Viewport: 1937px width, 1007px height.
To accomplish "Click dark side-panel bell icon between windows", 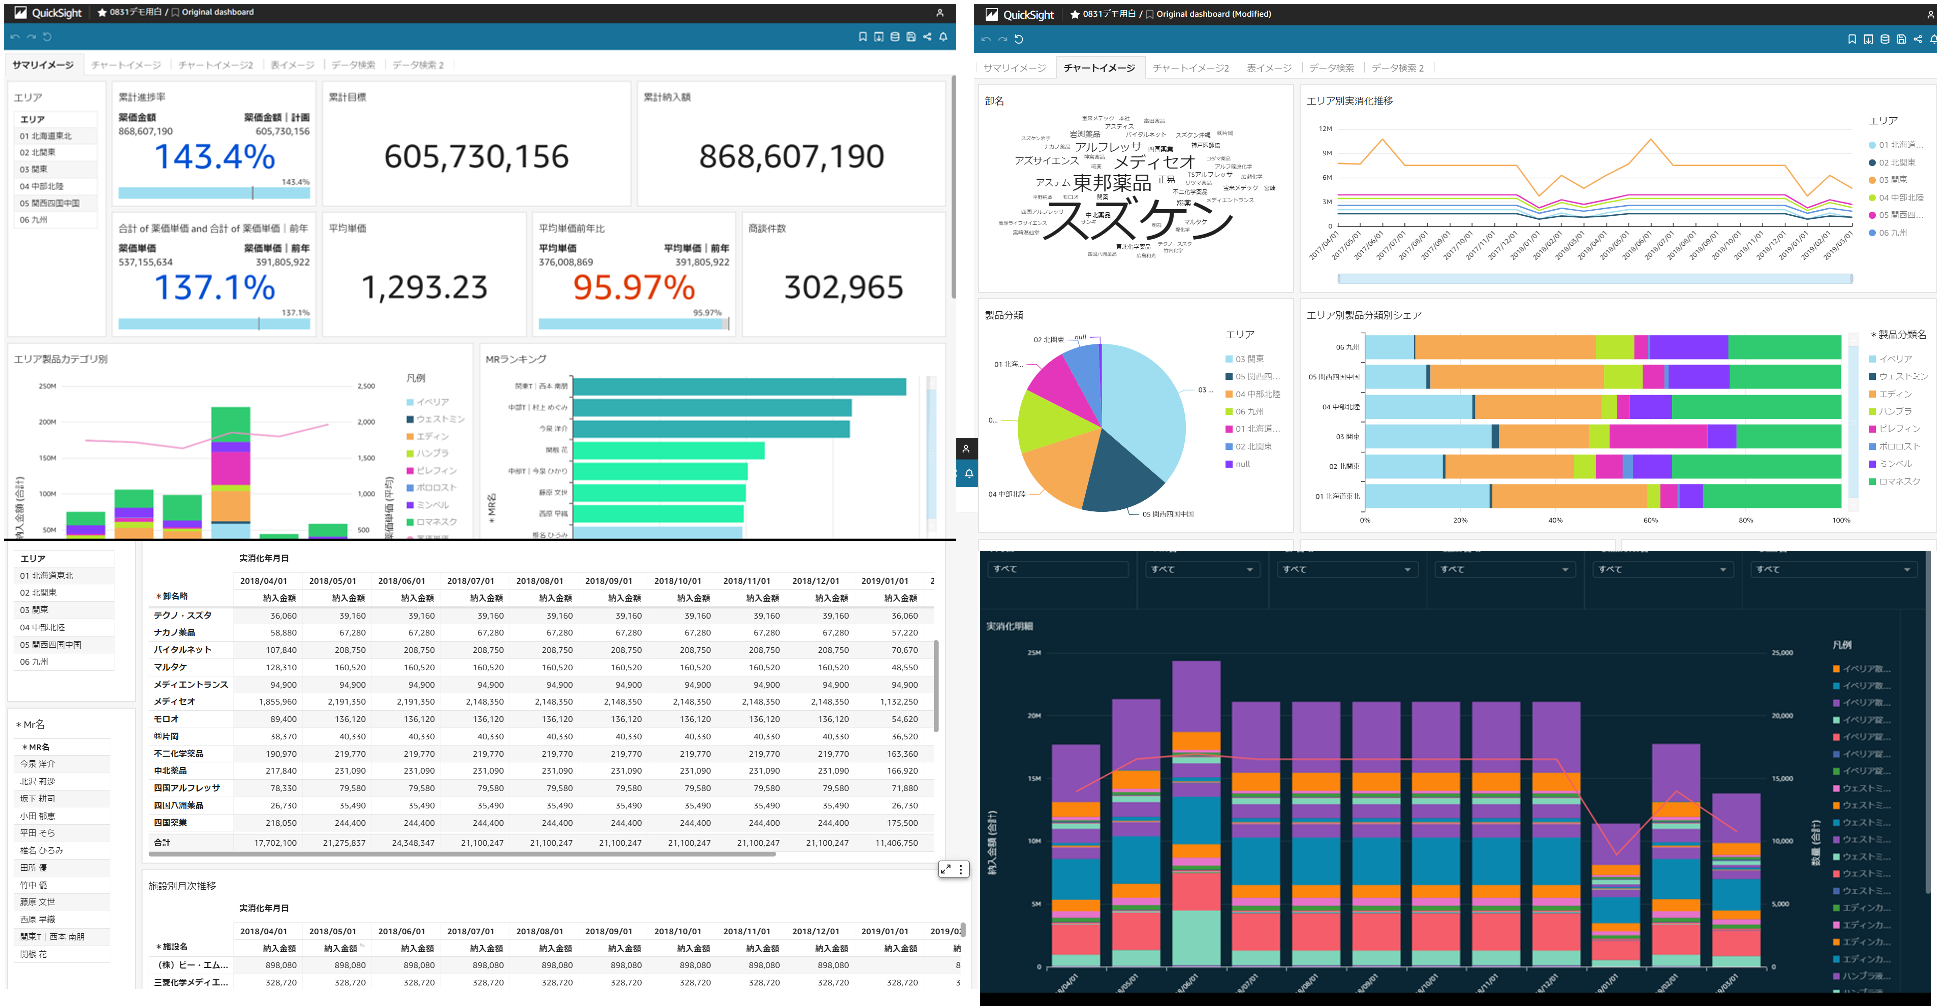I will [968, 474].
